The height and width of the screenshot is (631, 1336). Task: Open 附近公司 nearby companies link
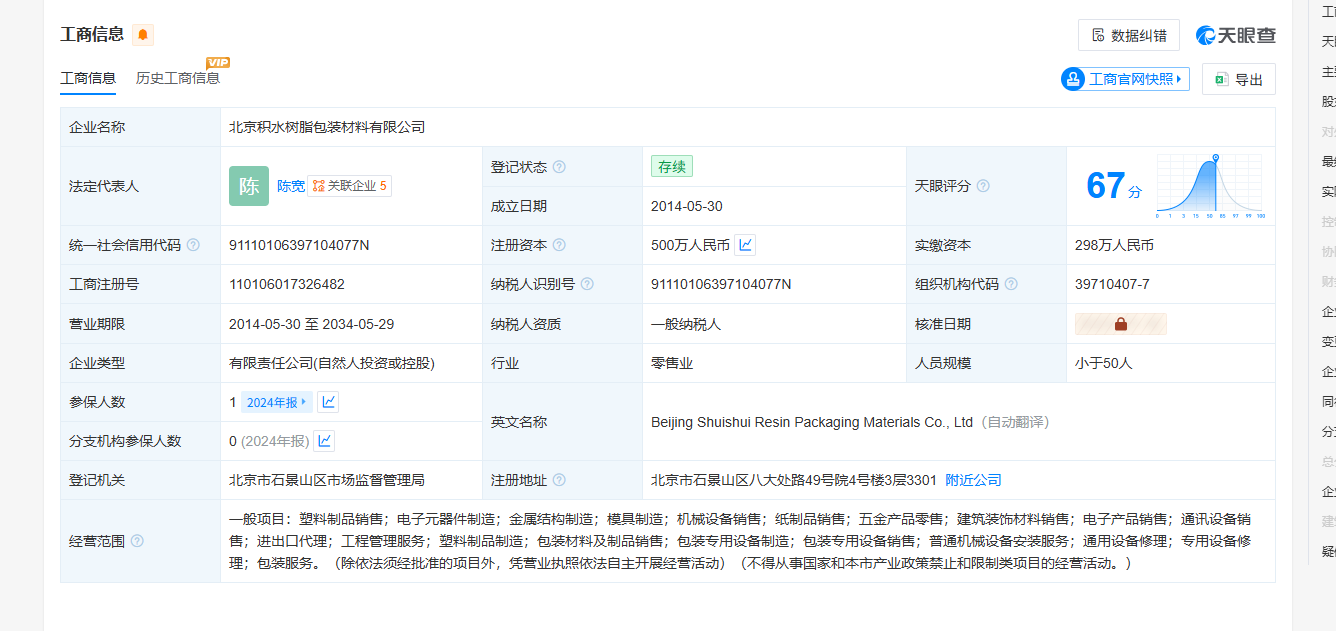(x=973, y=480)
